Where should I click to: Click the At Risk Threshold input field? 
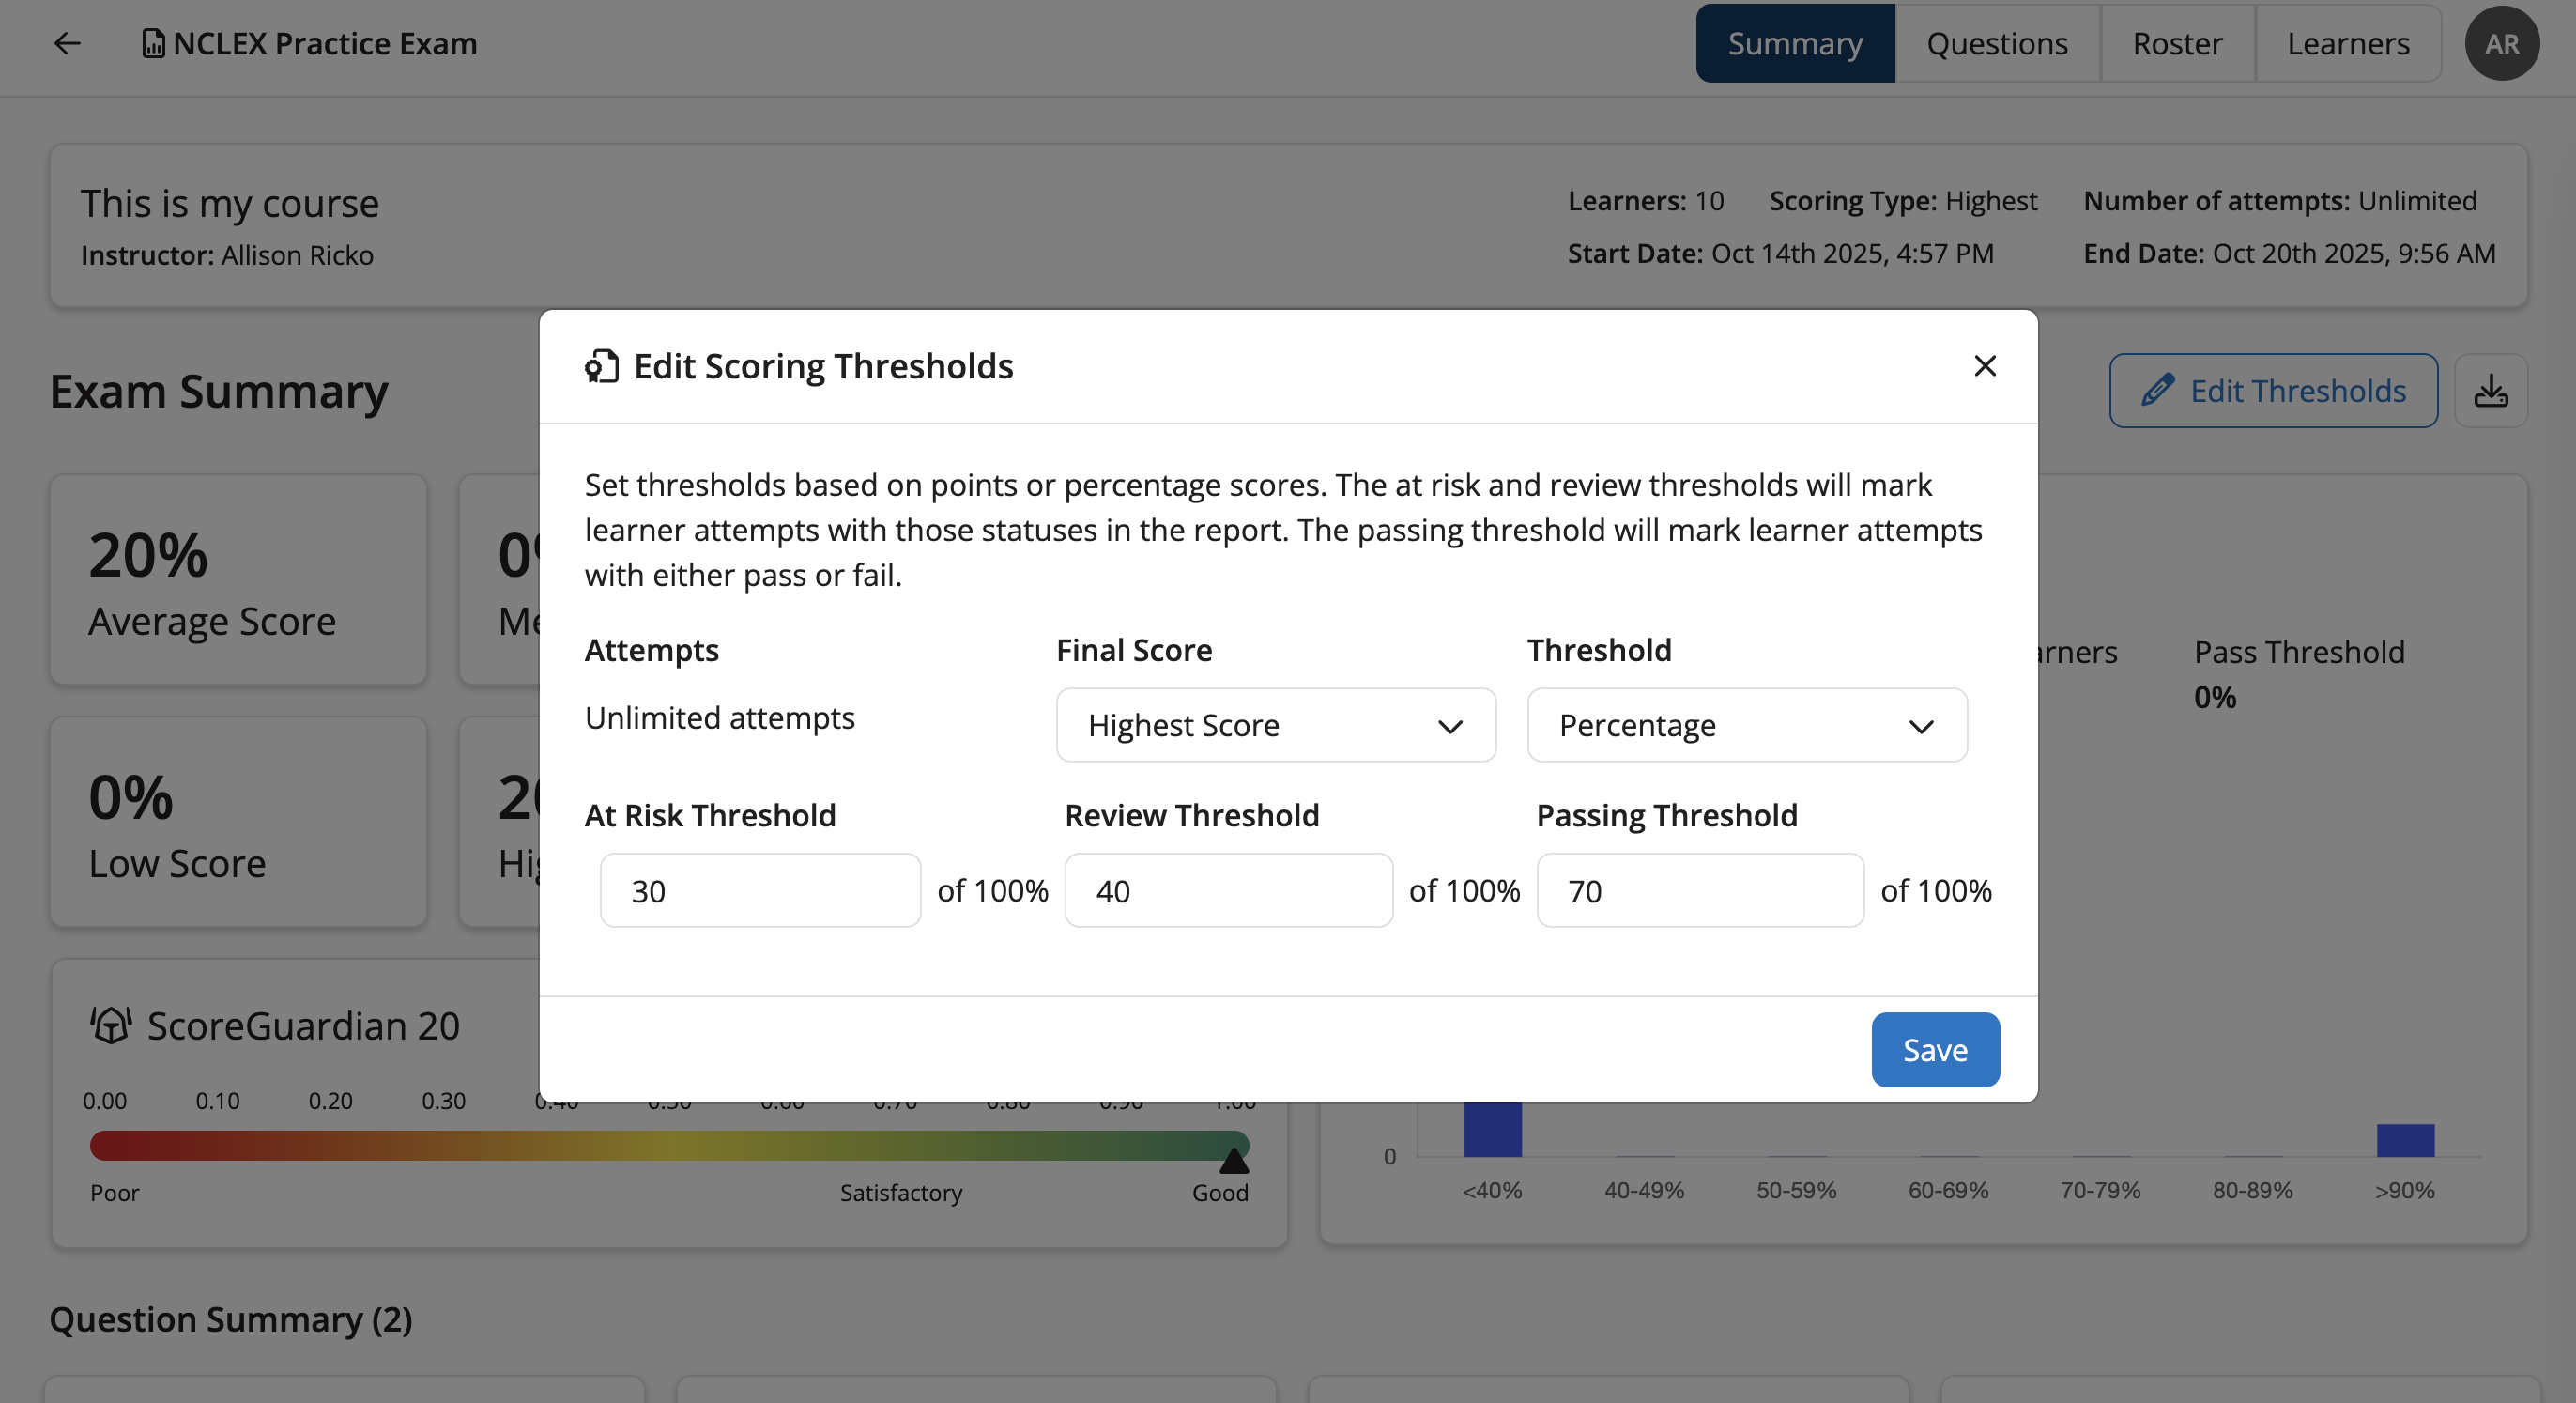(x=760, y=890)
